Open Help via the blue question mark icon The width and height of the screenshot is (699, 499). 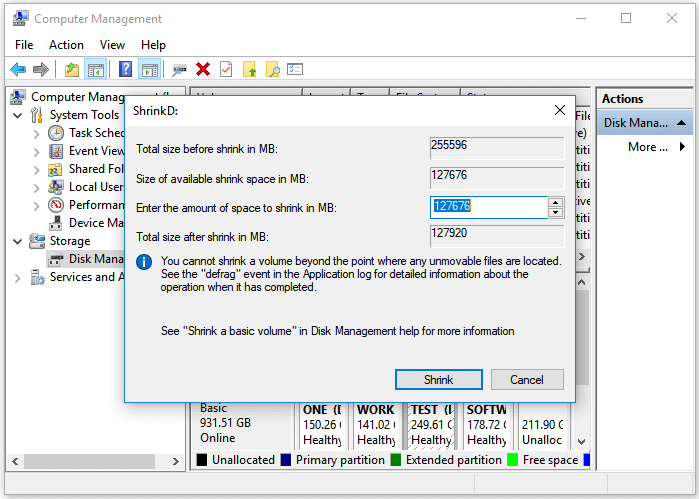[125, 69]
